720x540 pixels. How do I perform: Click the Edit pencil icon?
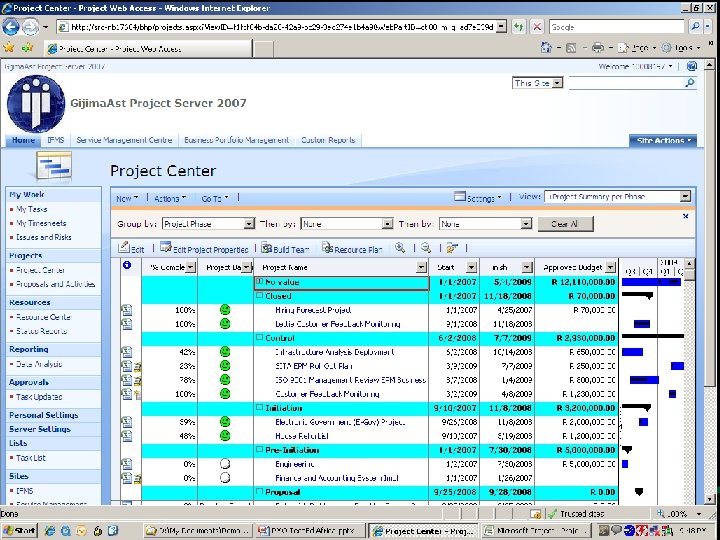(x=124, y=248)
